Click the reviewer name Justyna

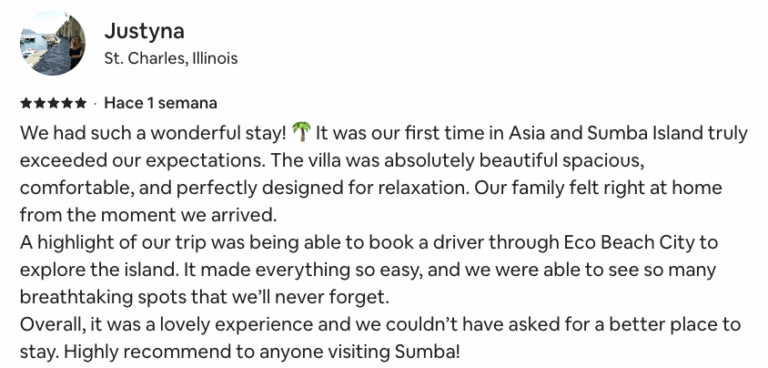coord(144,32)
